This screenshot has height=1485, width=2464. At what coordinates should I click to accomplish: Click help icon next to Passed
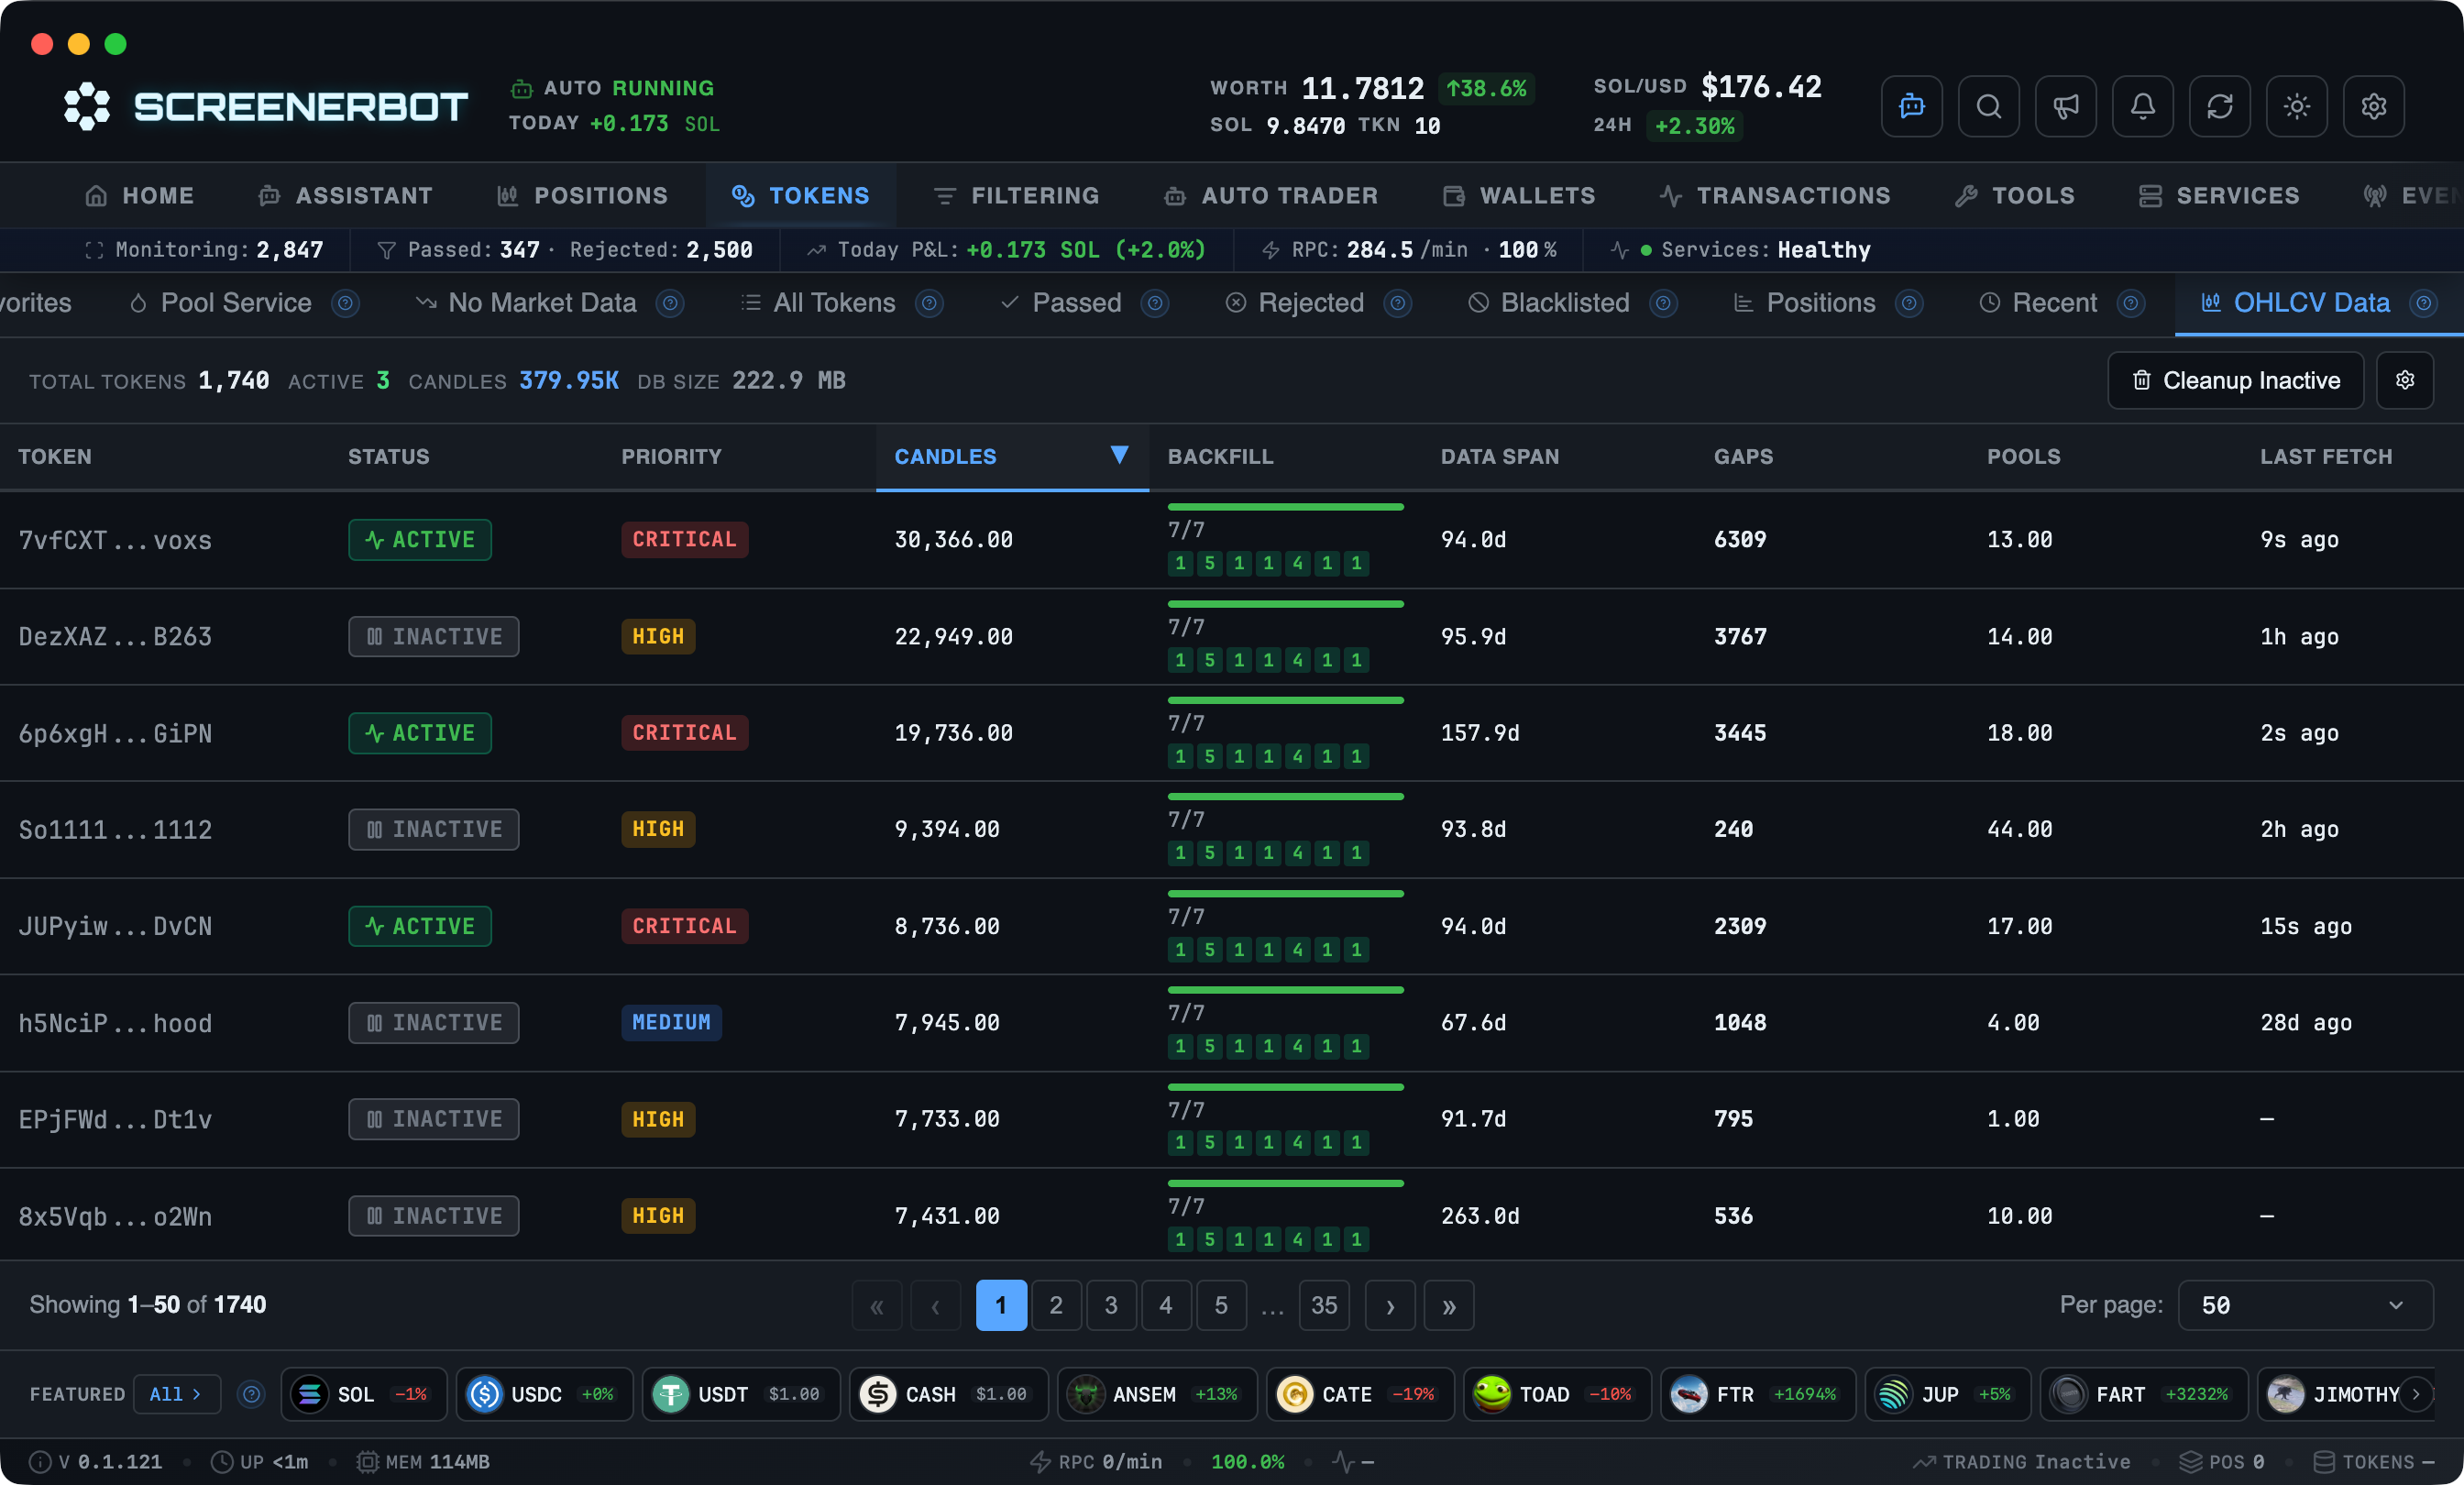tap(1155, 303)
